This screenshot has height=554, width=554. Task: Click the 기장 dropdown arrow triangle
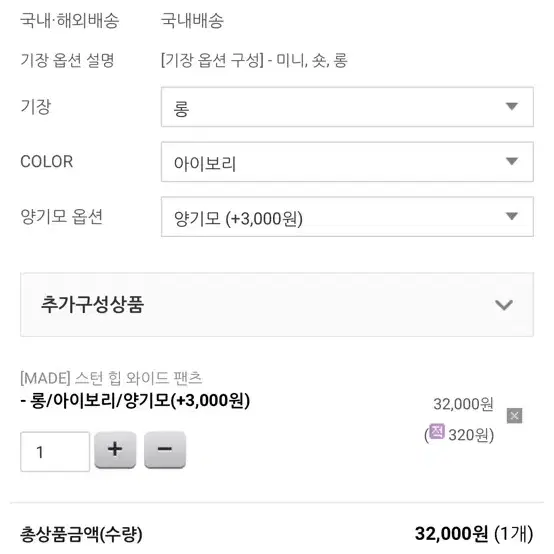pyautogui.click(x=512, y=106)
